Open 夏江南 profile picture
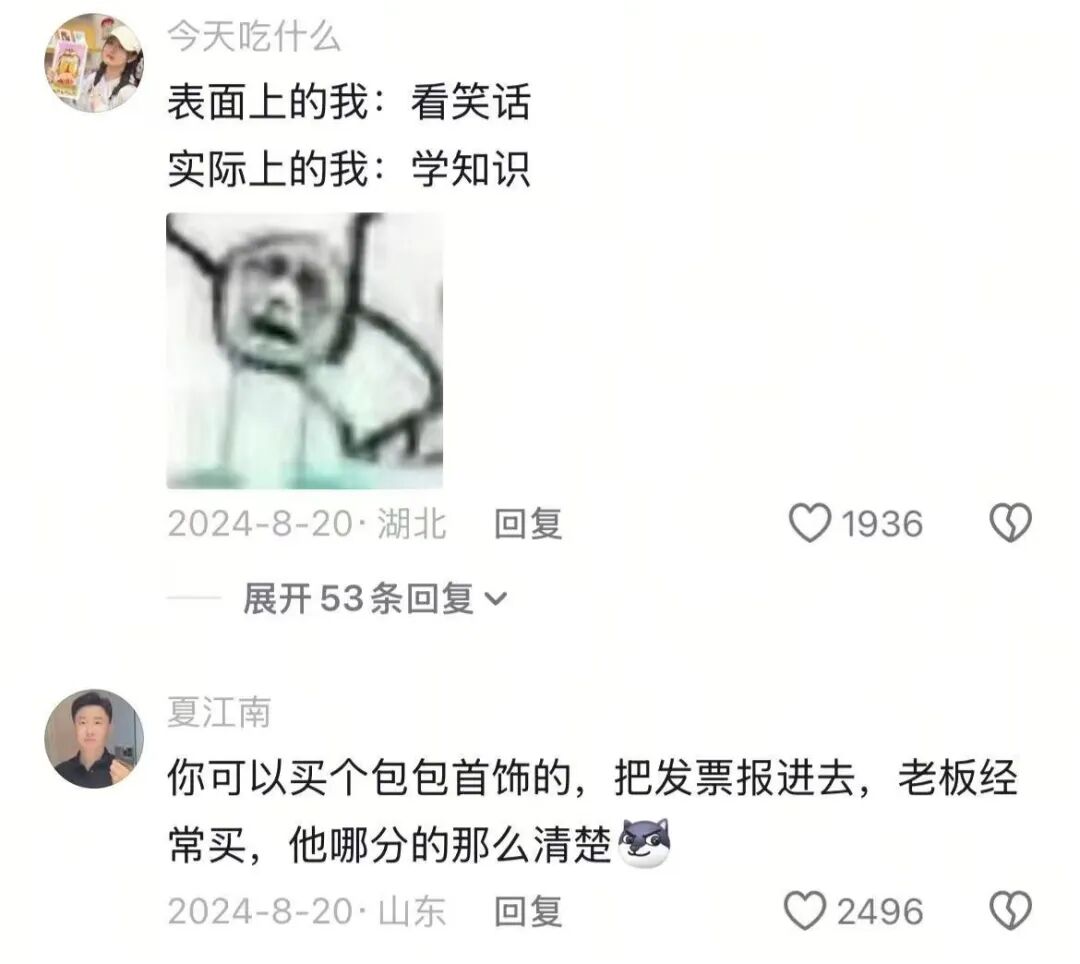1080x964 pixels. 94,739
